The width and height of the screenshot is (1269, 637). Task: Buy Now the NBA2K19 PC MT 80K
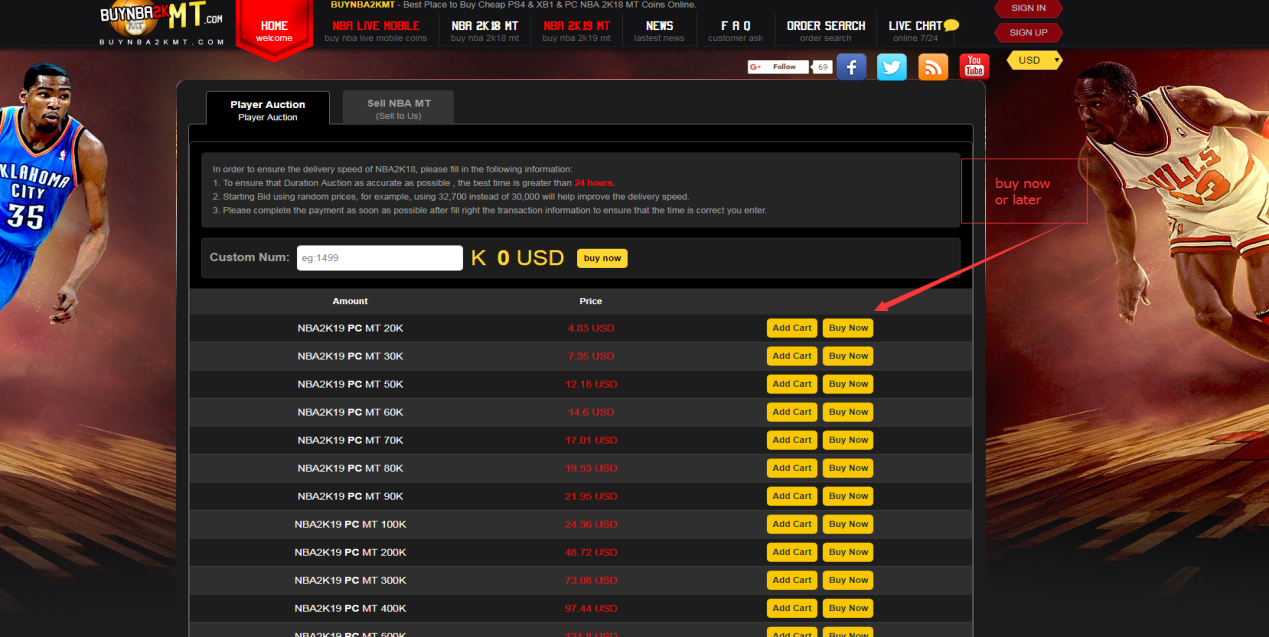pos(848,468)
